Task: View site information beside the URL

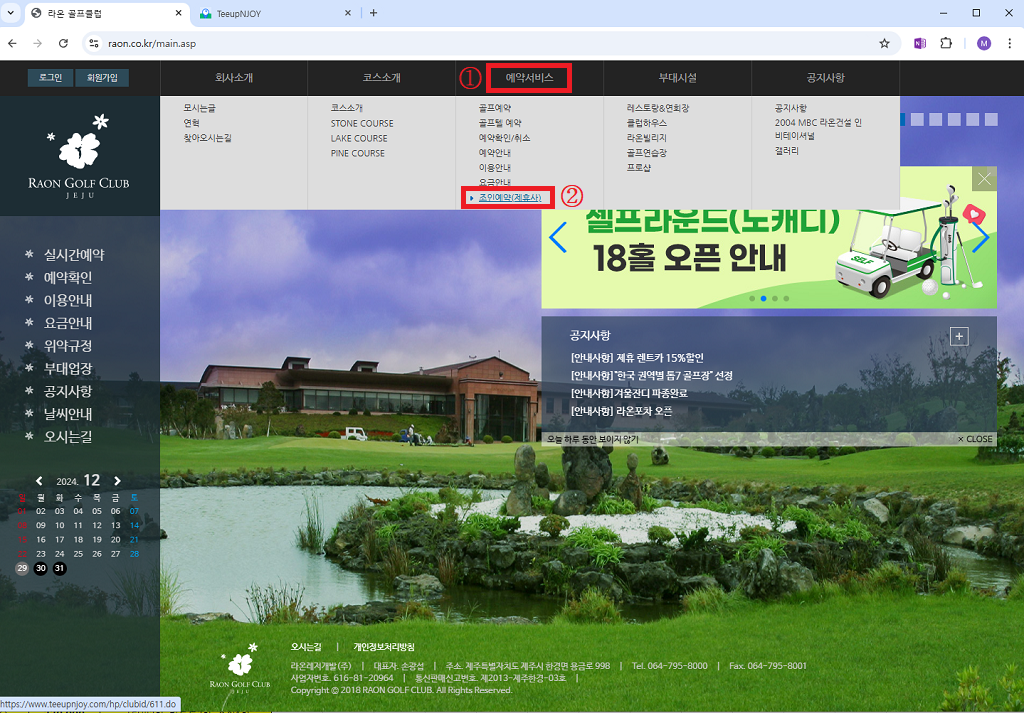Action: point(94,43)
